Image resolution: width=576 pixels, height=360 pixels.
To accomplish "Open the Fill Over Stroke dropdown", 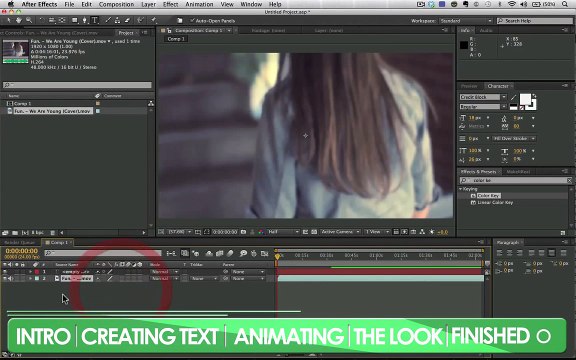I will pyautogui.click(x=514, y=138).
